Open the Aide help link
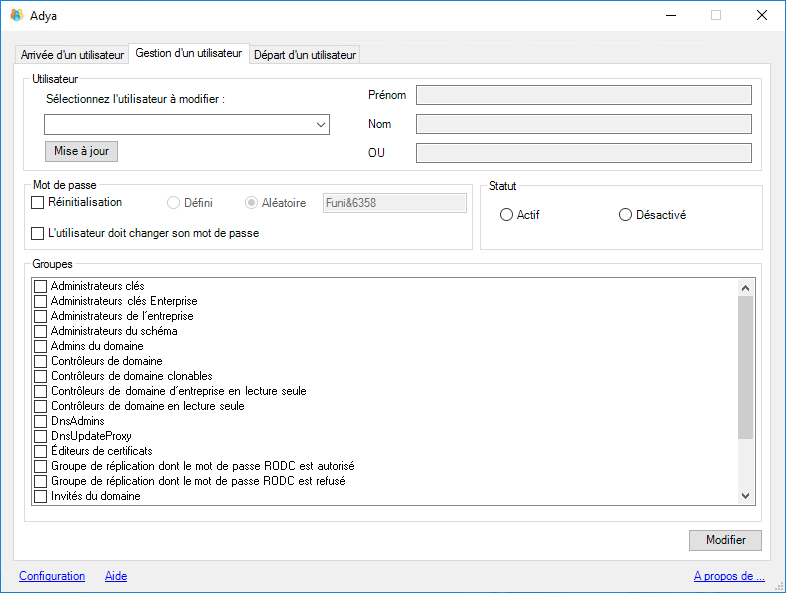This screenshot has width=786, height=593. 116,576
